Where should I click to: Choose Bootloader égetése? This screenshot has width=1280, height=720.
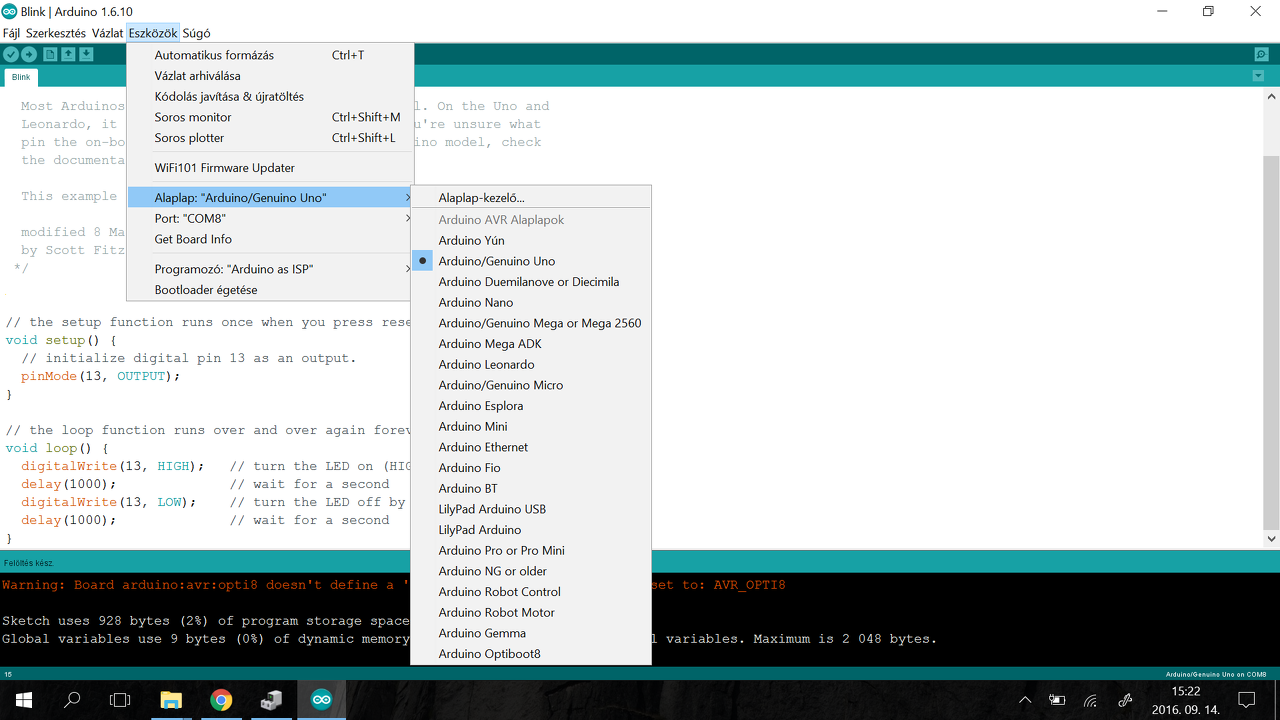click(x=270, y=290)
